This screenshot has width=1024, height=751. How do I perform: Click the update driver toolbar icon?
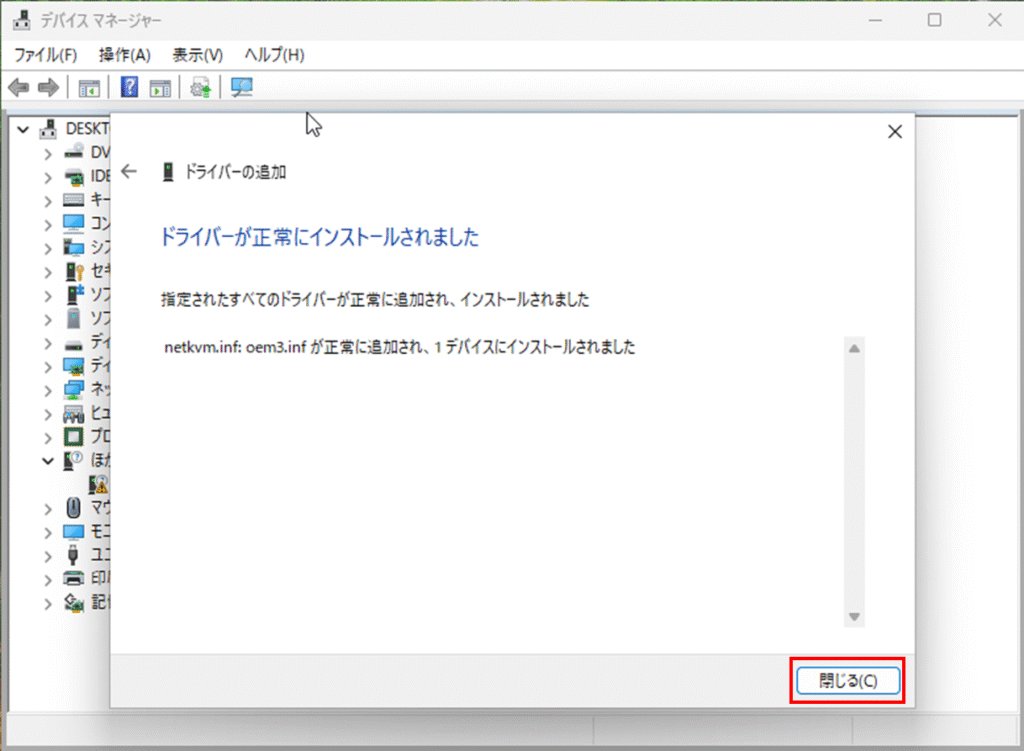click(201, 88)
